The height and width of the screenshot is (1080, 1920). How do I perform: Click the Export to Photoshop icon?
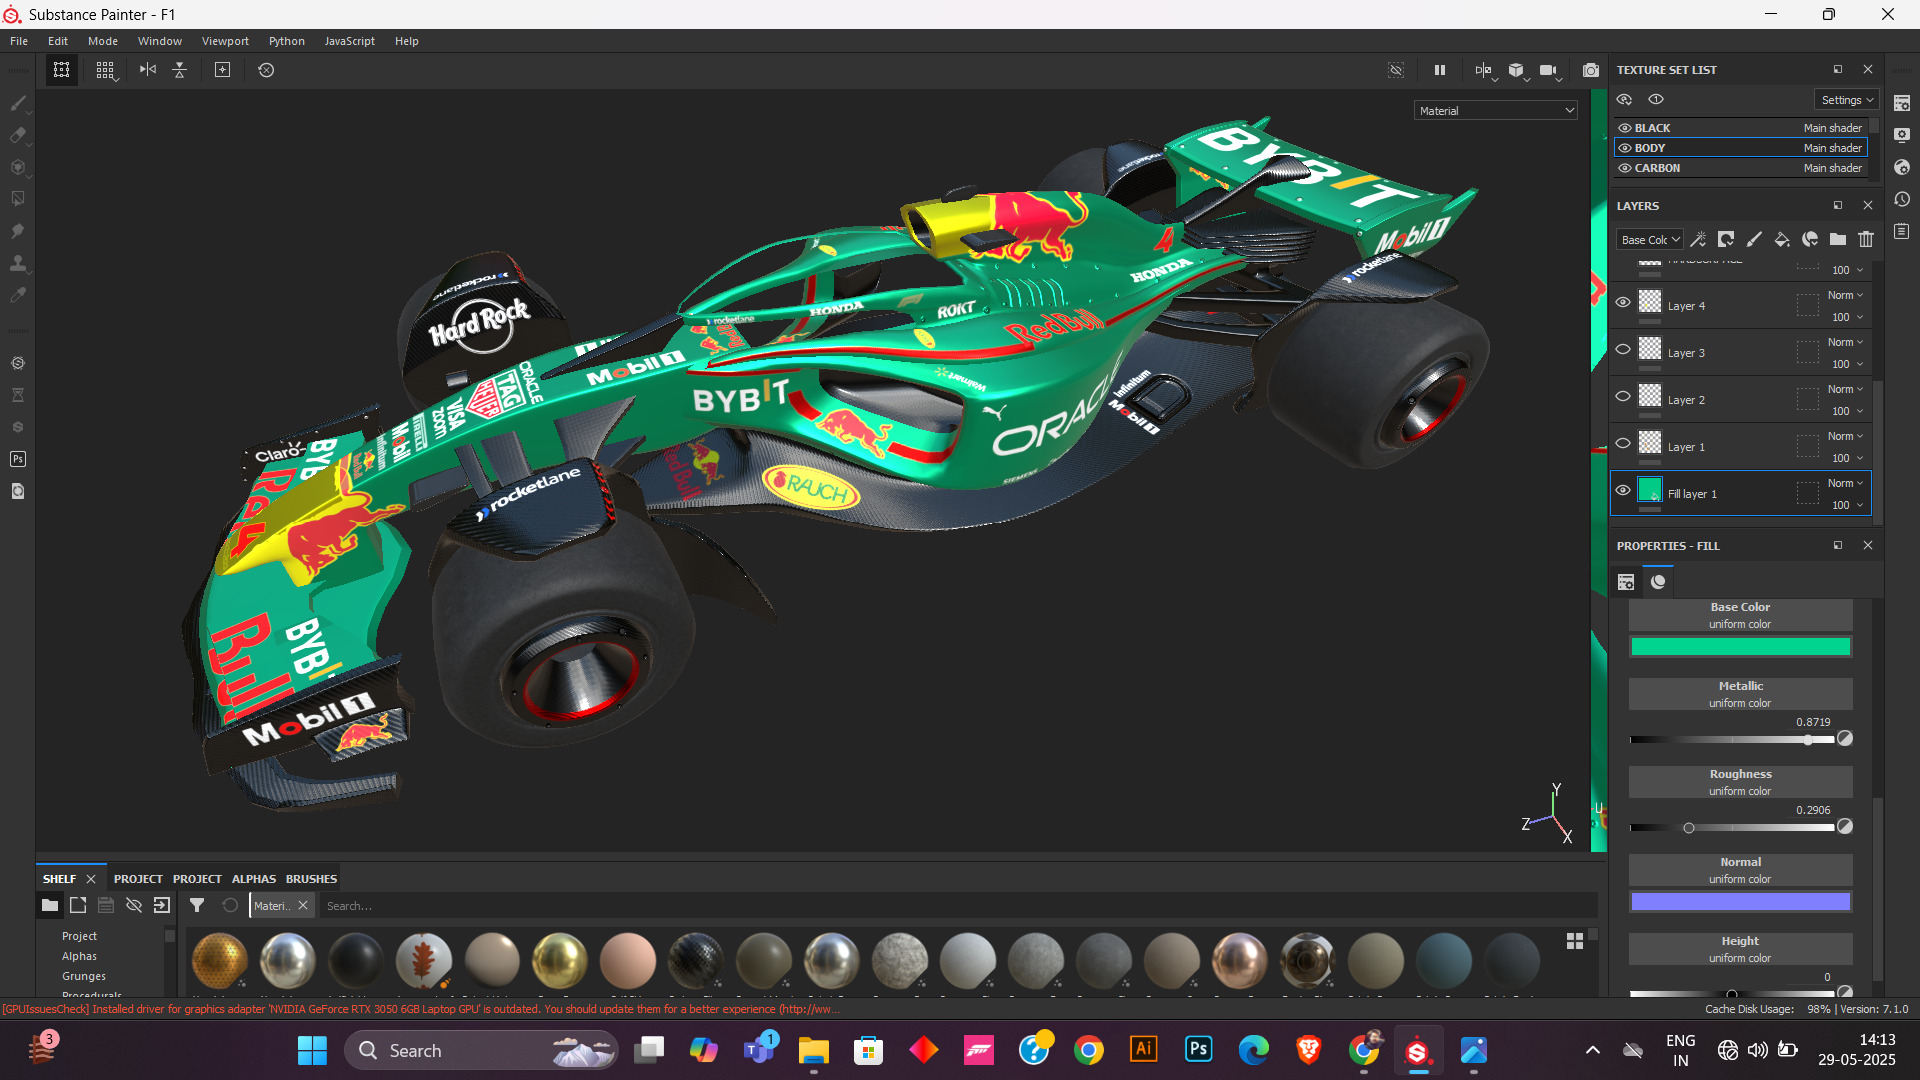18,459
